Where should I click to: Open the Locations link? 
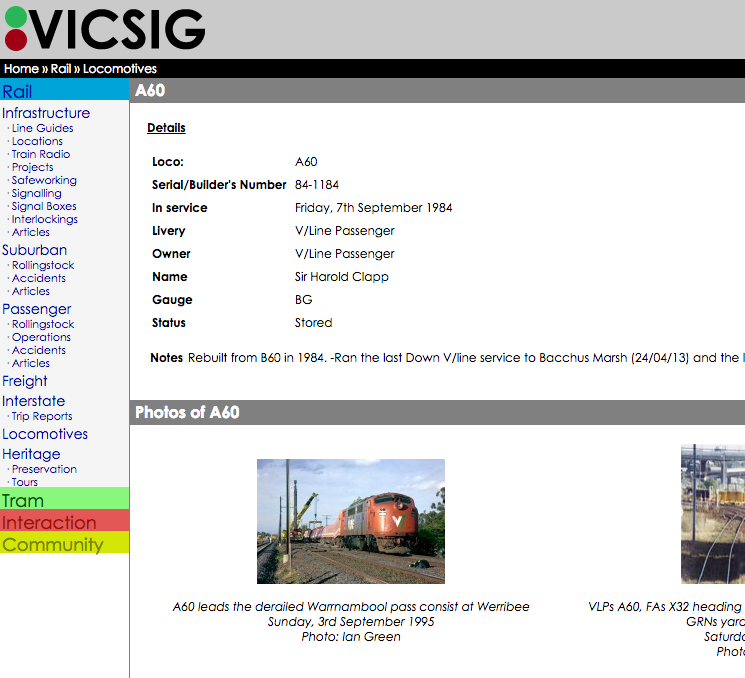pos(37,141)
